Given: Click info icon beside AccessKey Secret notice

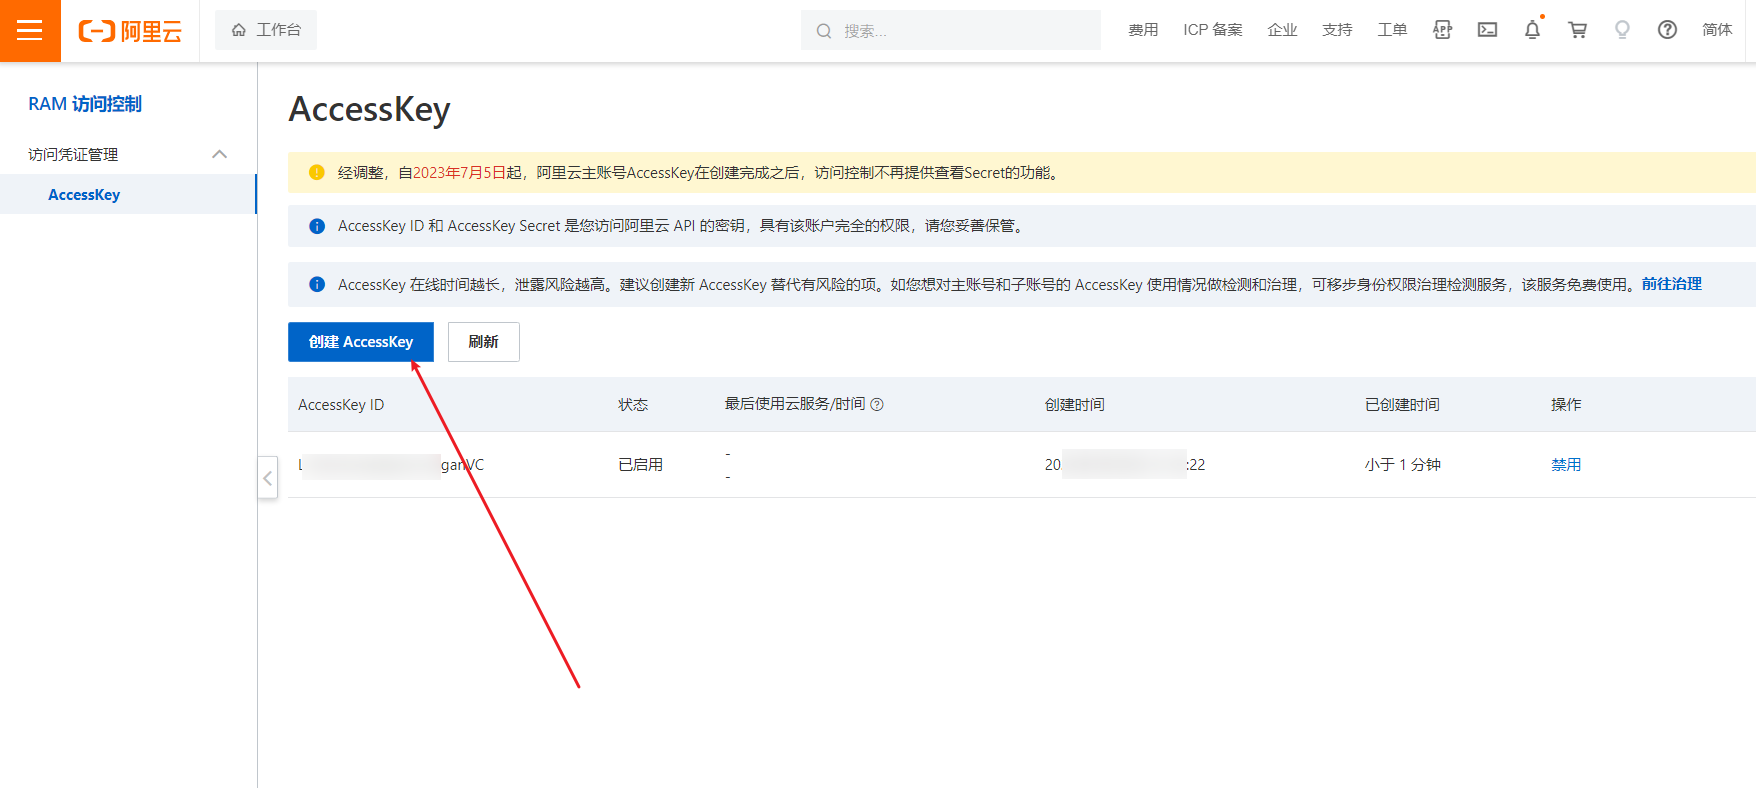Looking at the screenshot, I should (317, 226).
